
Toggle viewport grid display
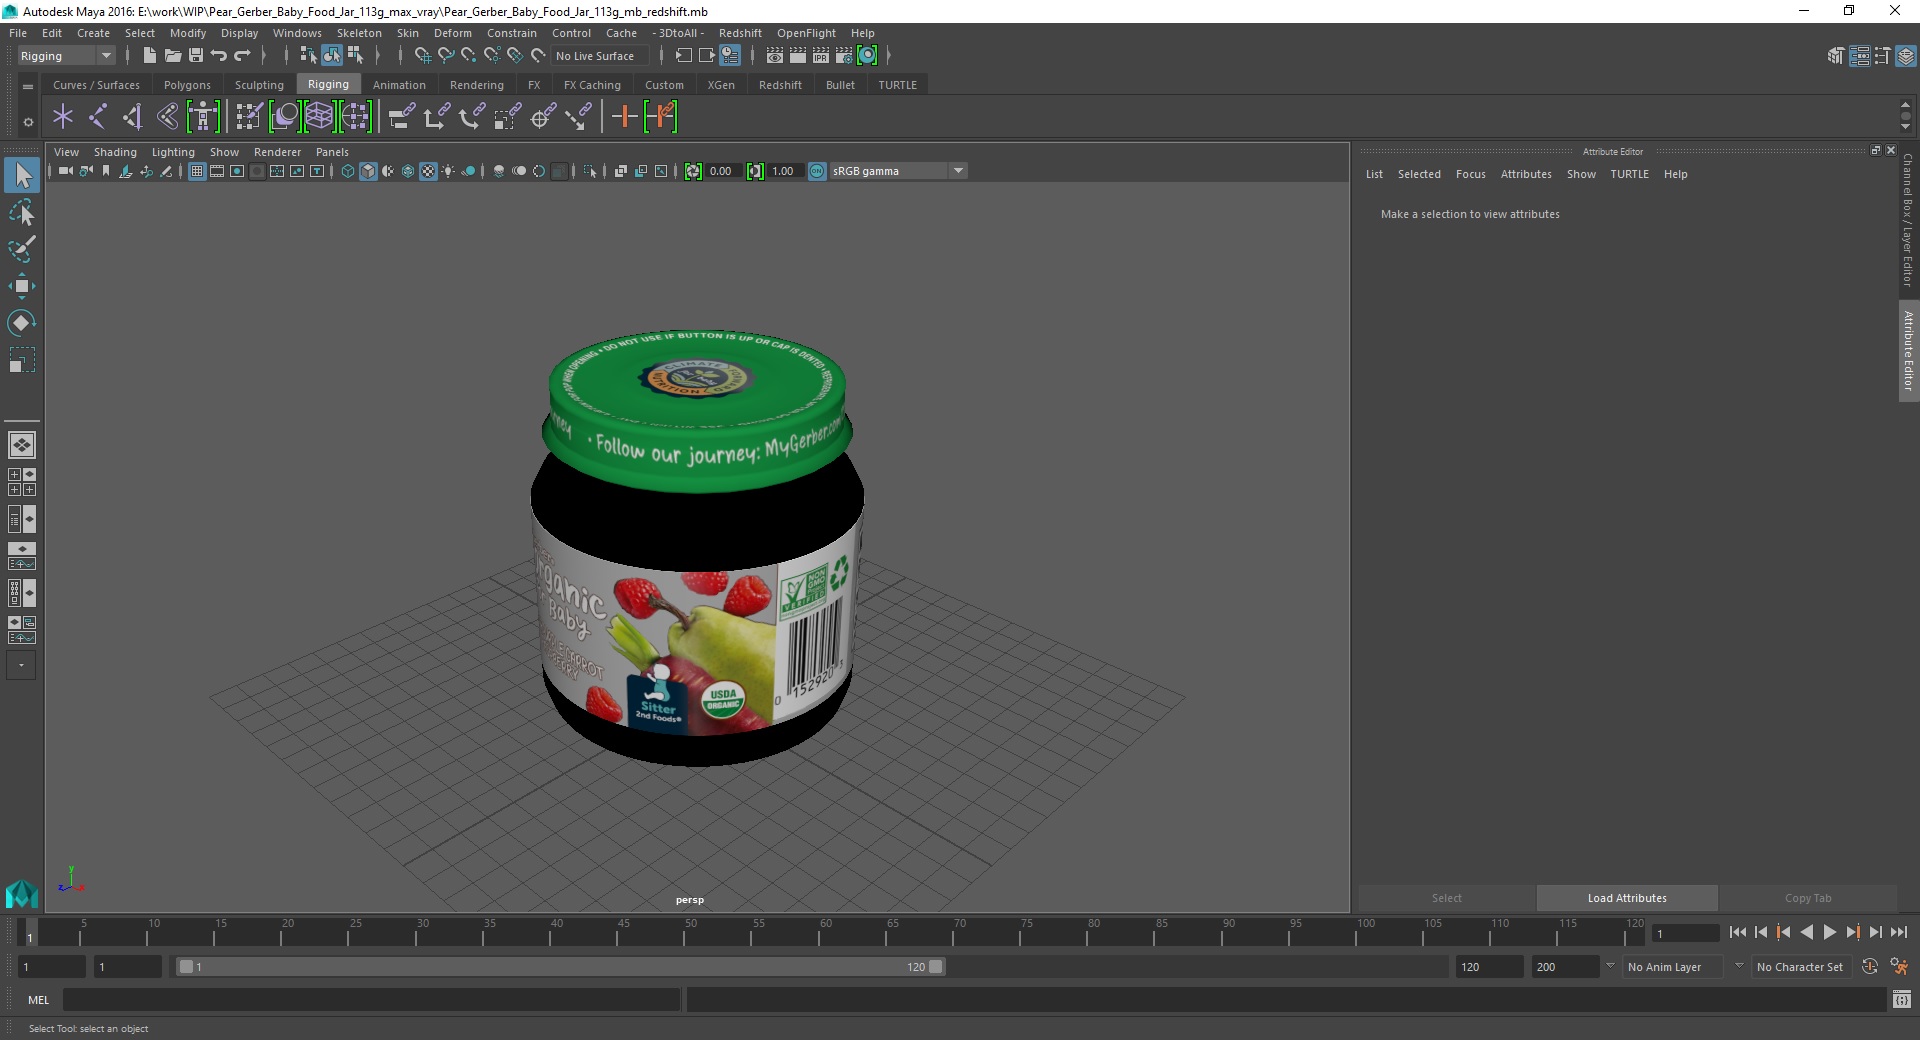[197, 171]
